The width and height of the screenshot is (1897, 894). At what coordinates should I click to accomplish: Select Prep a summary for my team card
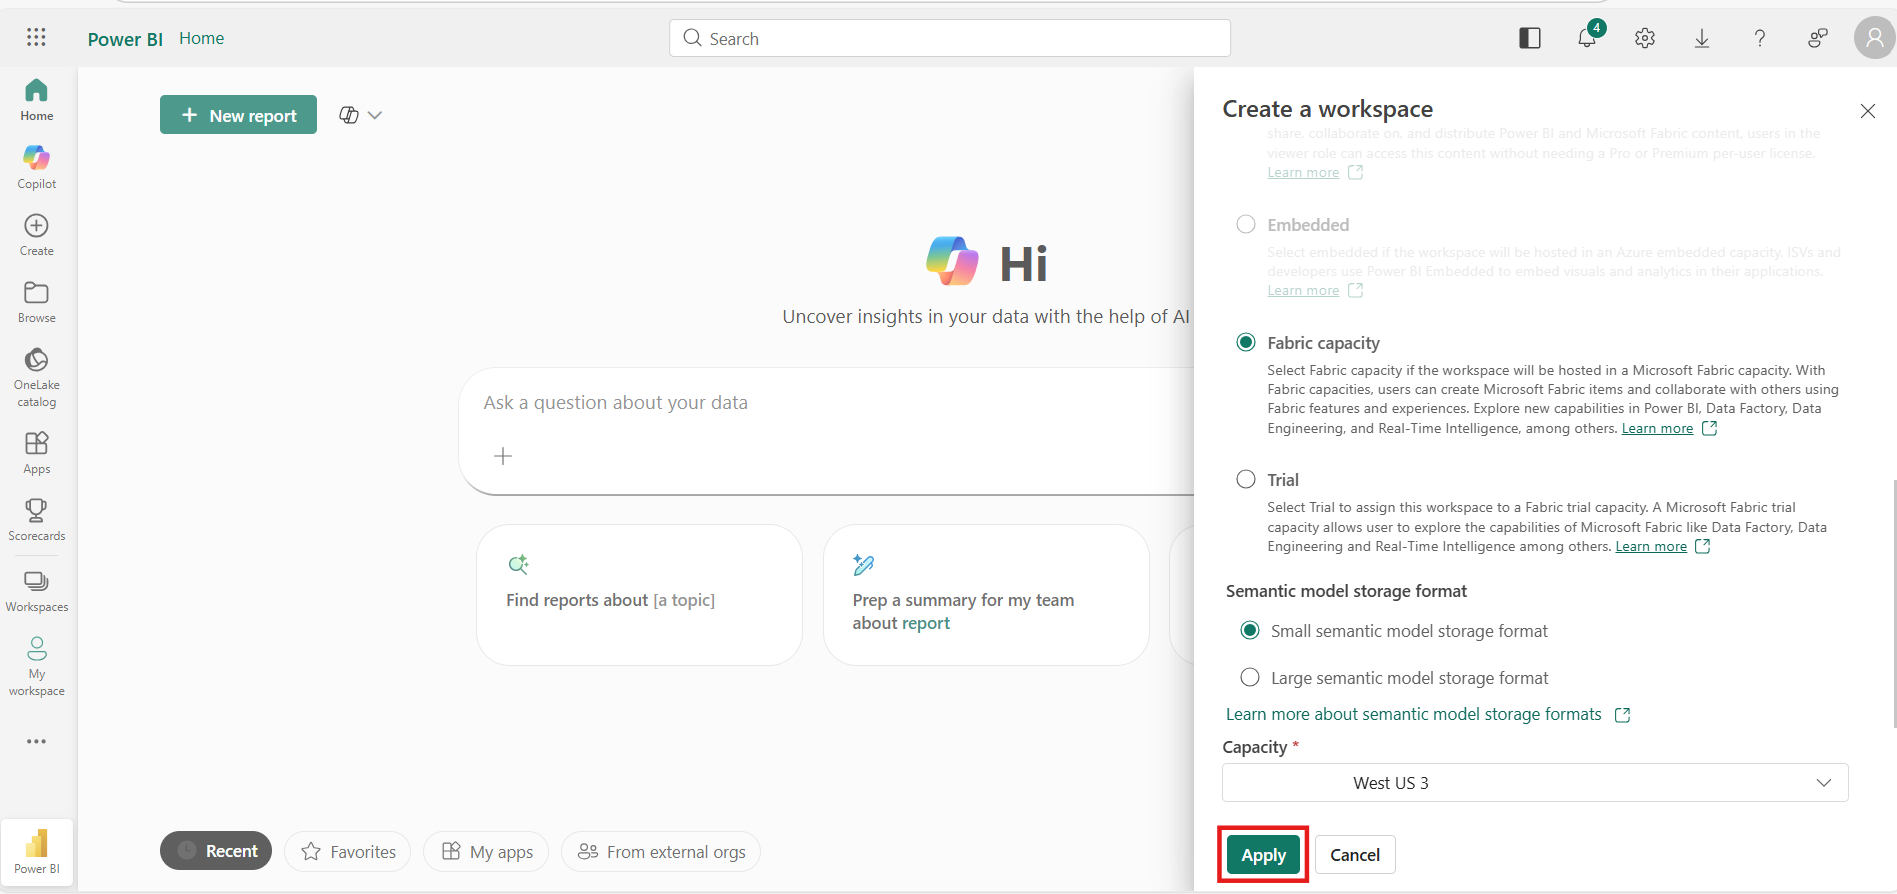[x=986, y=595]
